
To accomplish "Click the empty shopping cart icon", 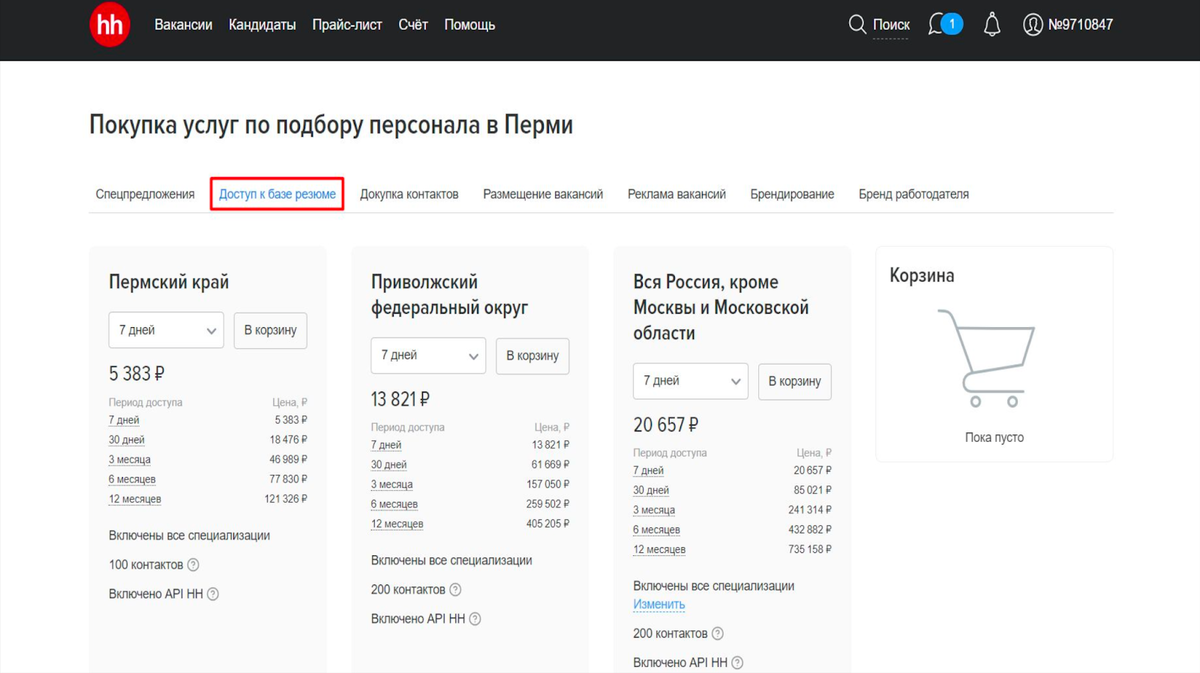I will [987, 358].
